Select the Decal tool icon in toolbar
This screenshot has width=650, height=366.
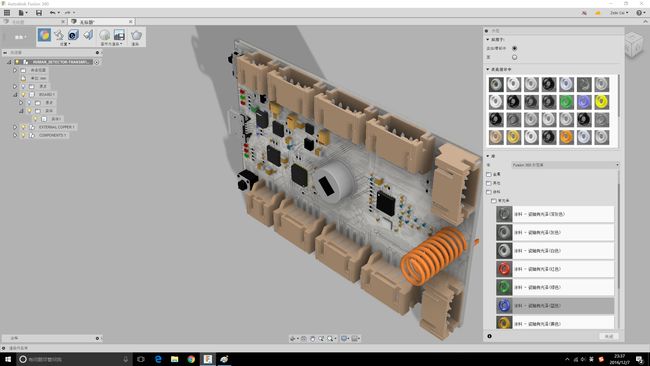point(88,35)
